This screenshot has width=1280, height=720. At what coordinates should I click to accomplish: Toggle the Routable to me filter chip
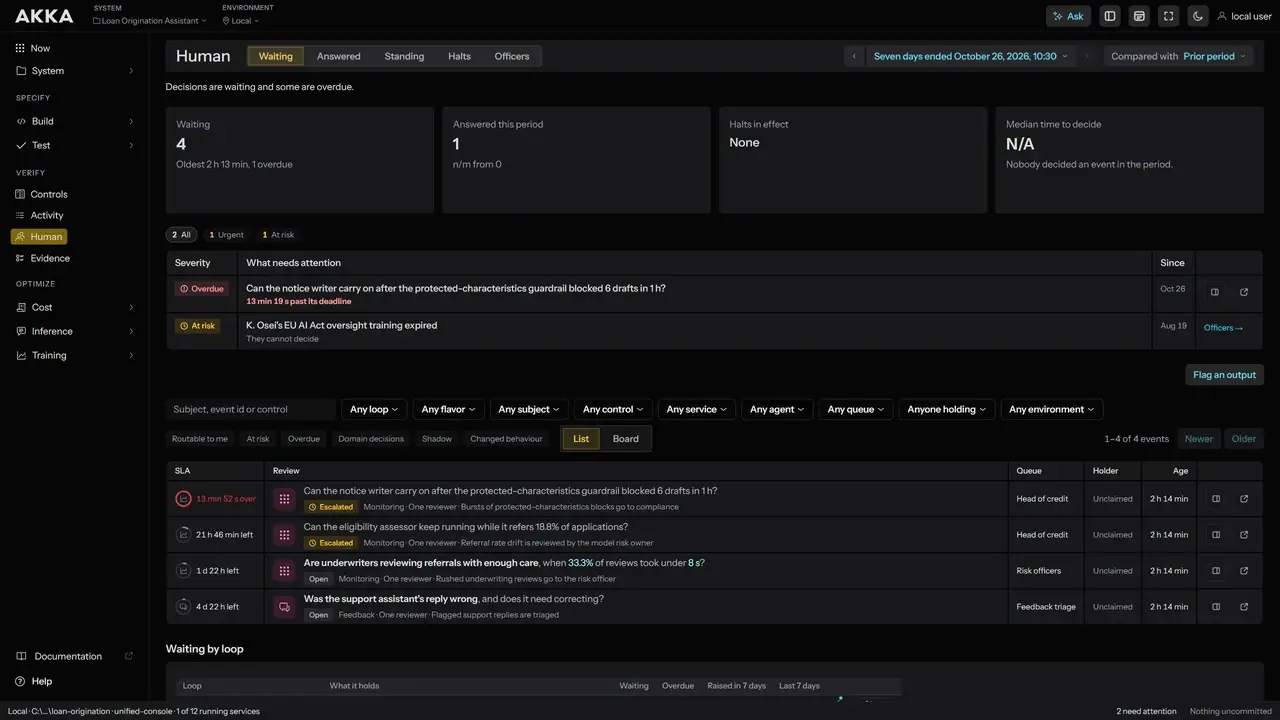pos(200,438)
